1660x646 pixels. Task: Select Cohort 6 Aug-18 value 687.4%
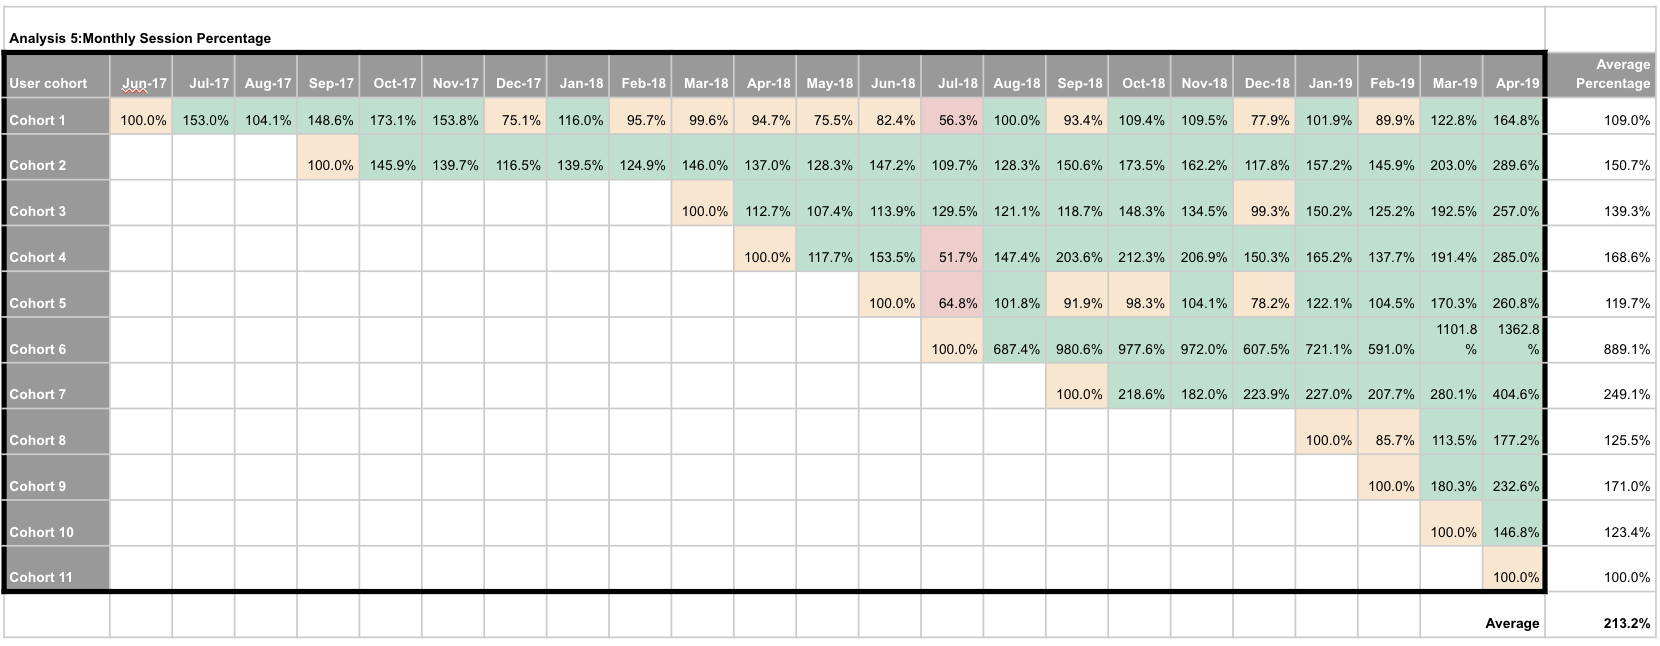(x=1016, y=349)
